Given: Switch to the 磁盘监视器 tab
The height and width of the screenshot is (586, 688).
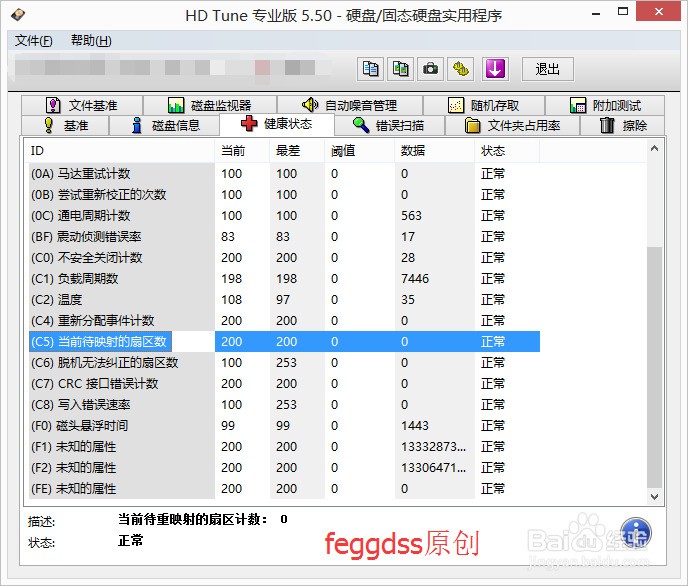Looking at the screenshot, I should pyautogui.click(x=210, y=106).
